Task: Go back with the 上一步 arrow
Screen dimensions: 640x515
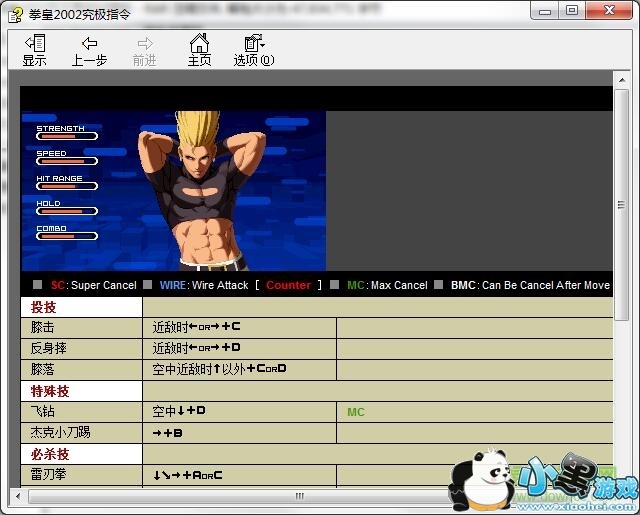Action: tap(89, 49)
